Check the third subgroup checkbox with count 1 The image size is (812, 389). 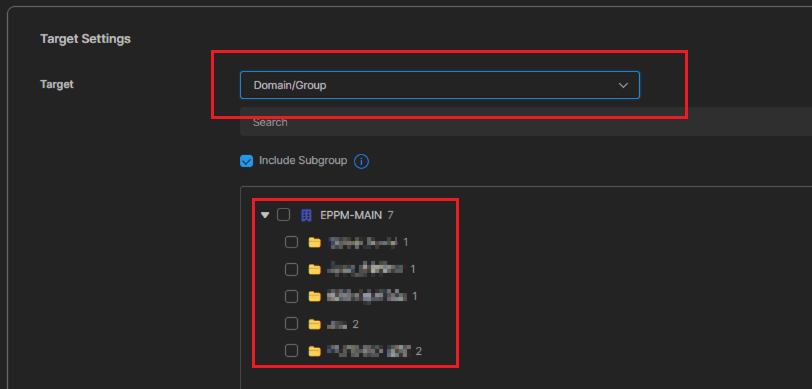[x=292, y=296]
